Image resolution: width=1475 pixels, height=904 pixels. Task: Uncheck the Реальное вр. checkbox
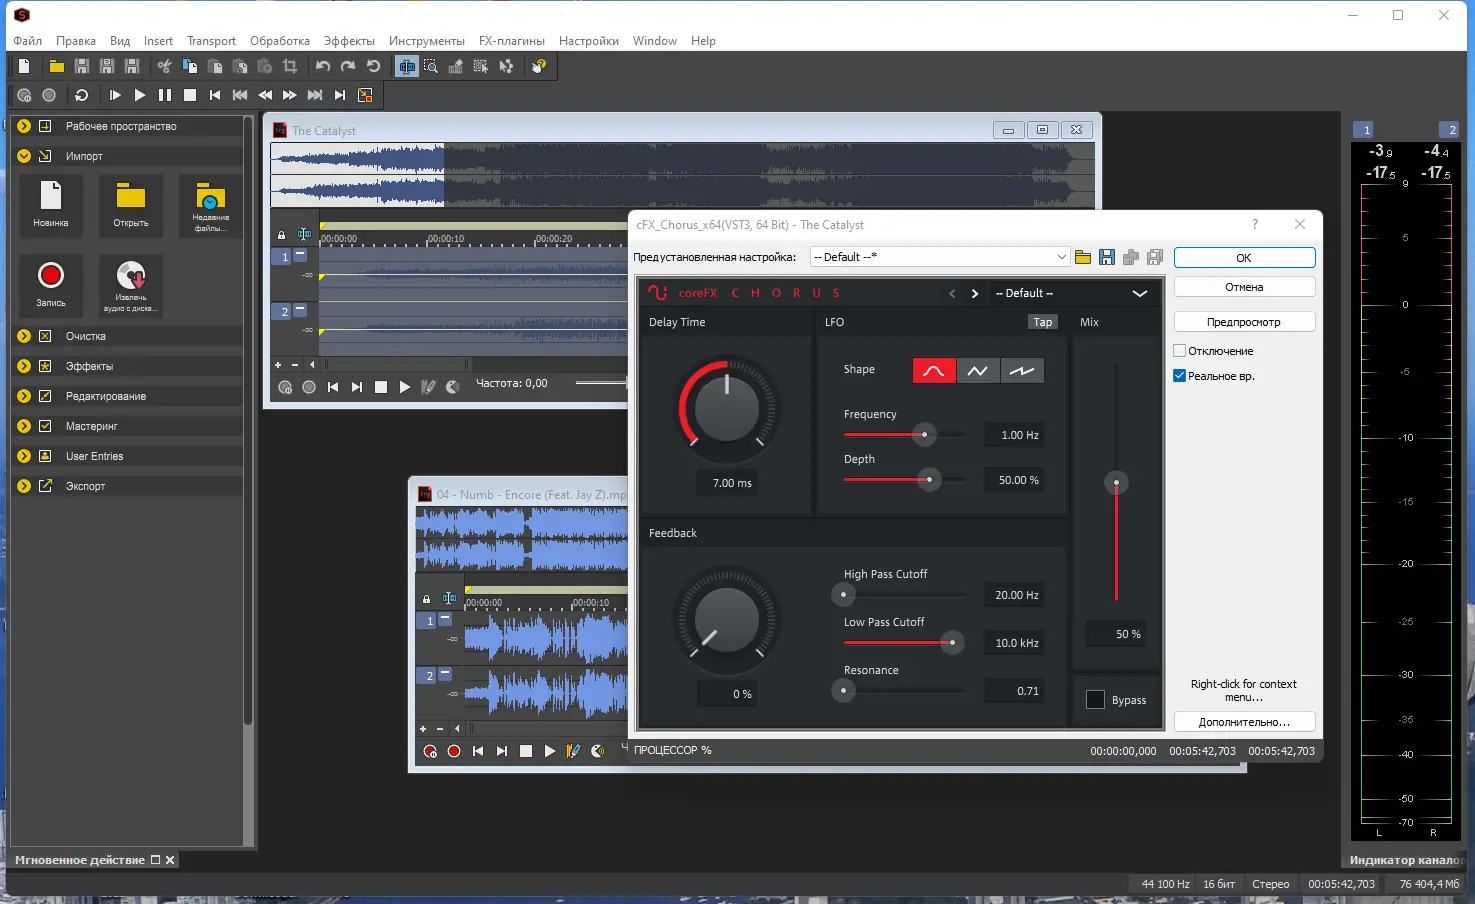pos(1180,376)
